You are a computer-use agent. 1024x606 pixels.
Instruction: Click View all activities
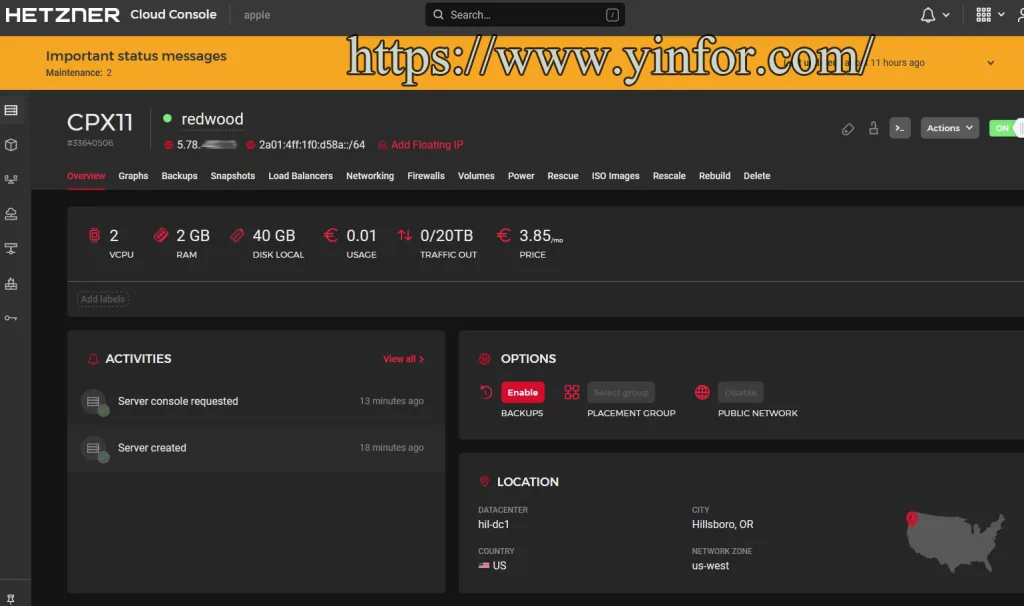click(x=404, y=358)
